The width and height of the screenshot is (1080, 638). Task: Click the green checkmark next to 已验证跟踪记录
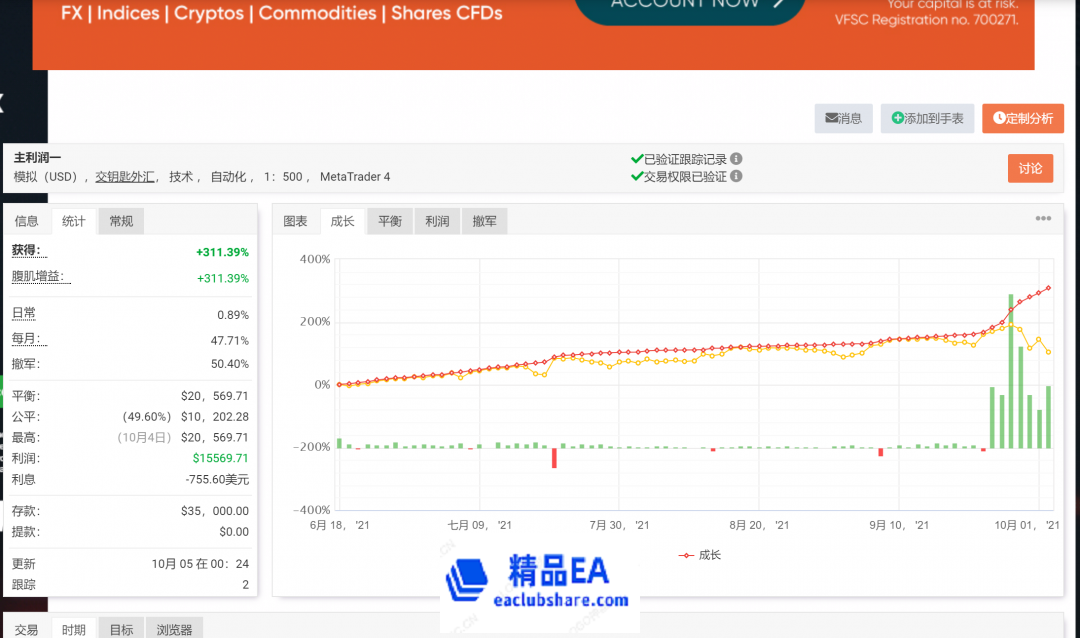pos(637,157)
